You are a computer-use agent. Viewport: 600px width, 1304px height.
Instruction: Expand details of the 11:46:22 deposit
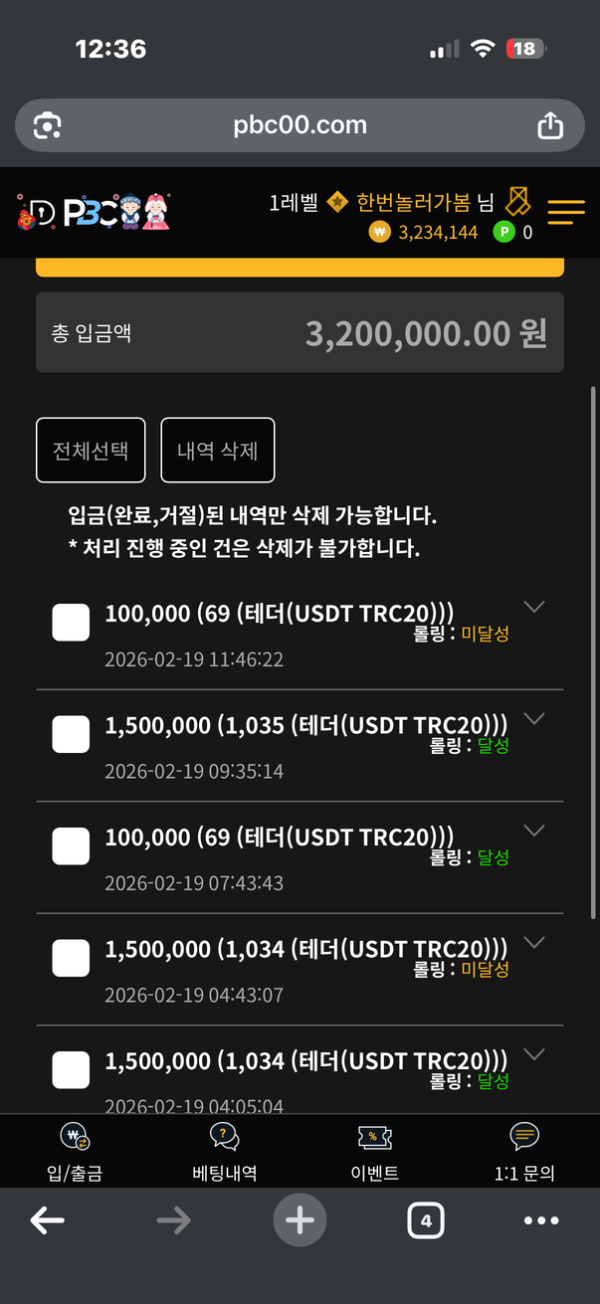(x=535, y=607)
